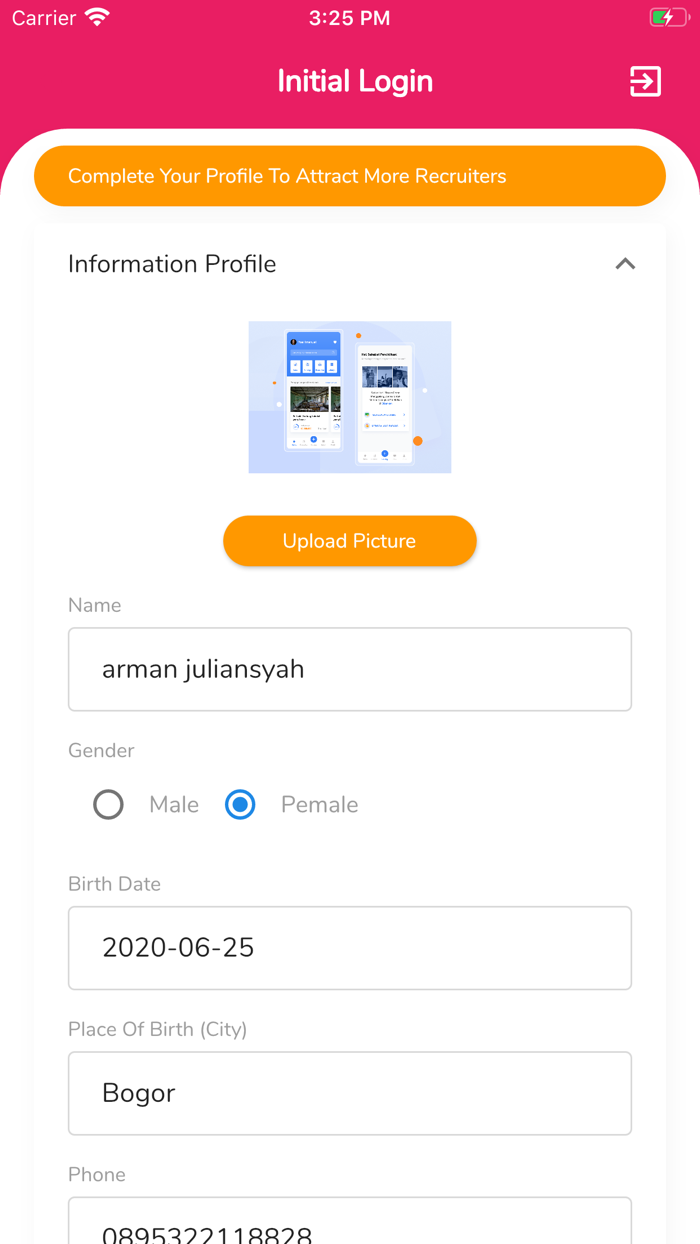Tap the time display showing 3:25 PM
The width and height of the screenshot is (700, 1244).
click(349, 16)
